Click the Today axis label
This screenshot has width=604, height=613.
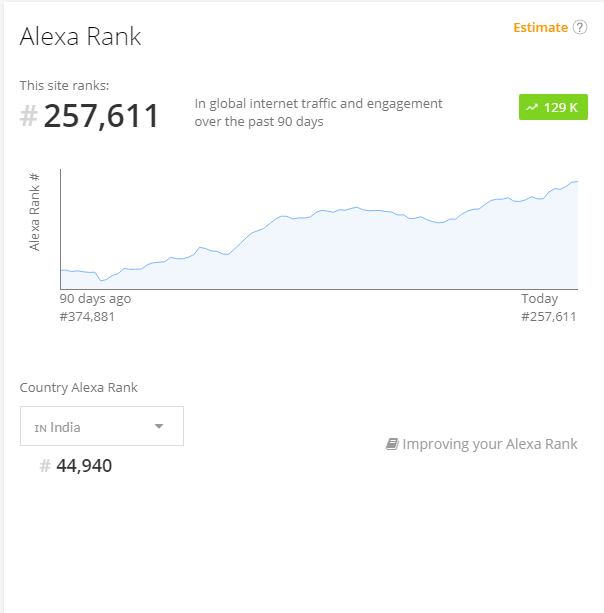click(x=539, y=299)
